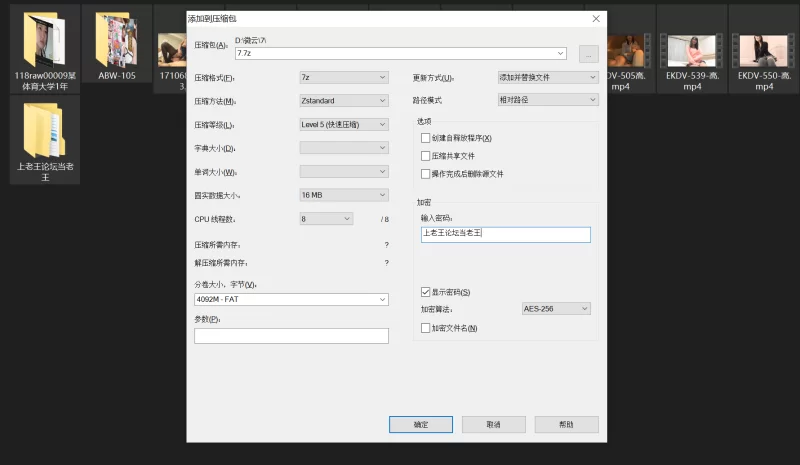Image resolution: width=800 pixels, height=465 pixels.
Task: Open the 加密算法 AES-256 dropdown
Action: tap(556, 309)
